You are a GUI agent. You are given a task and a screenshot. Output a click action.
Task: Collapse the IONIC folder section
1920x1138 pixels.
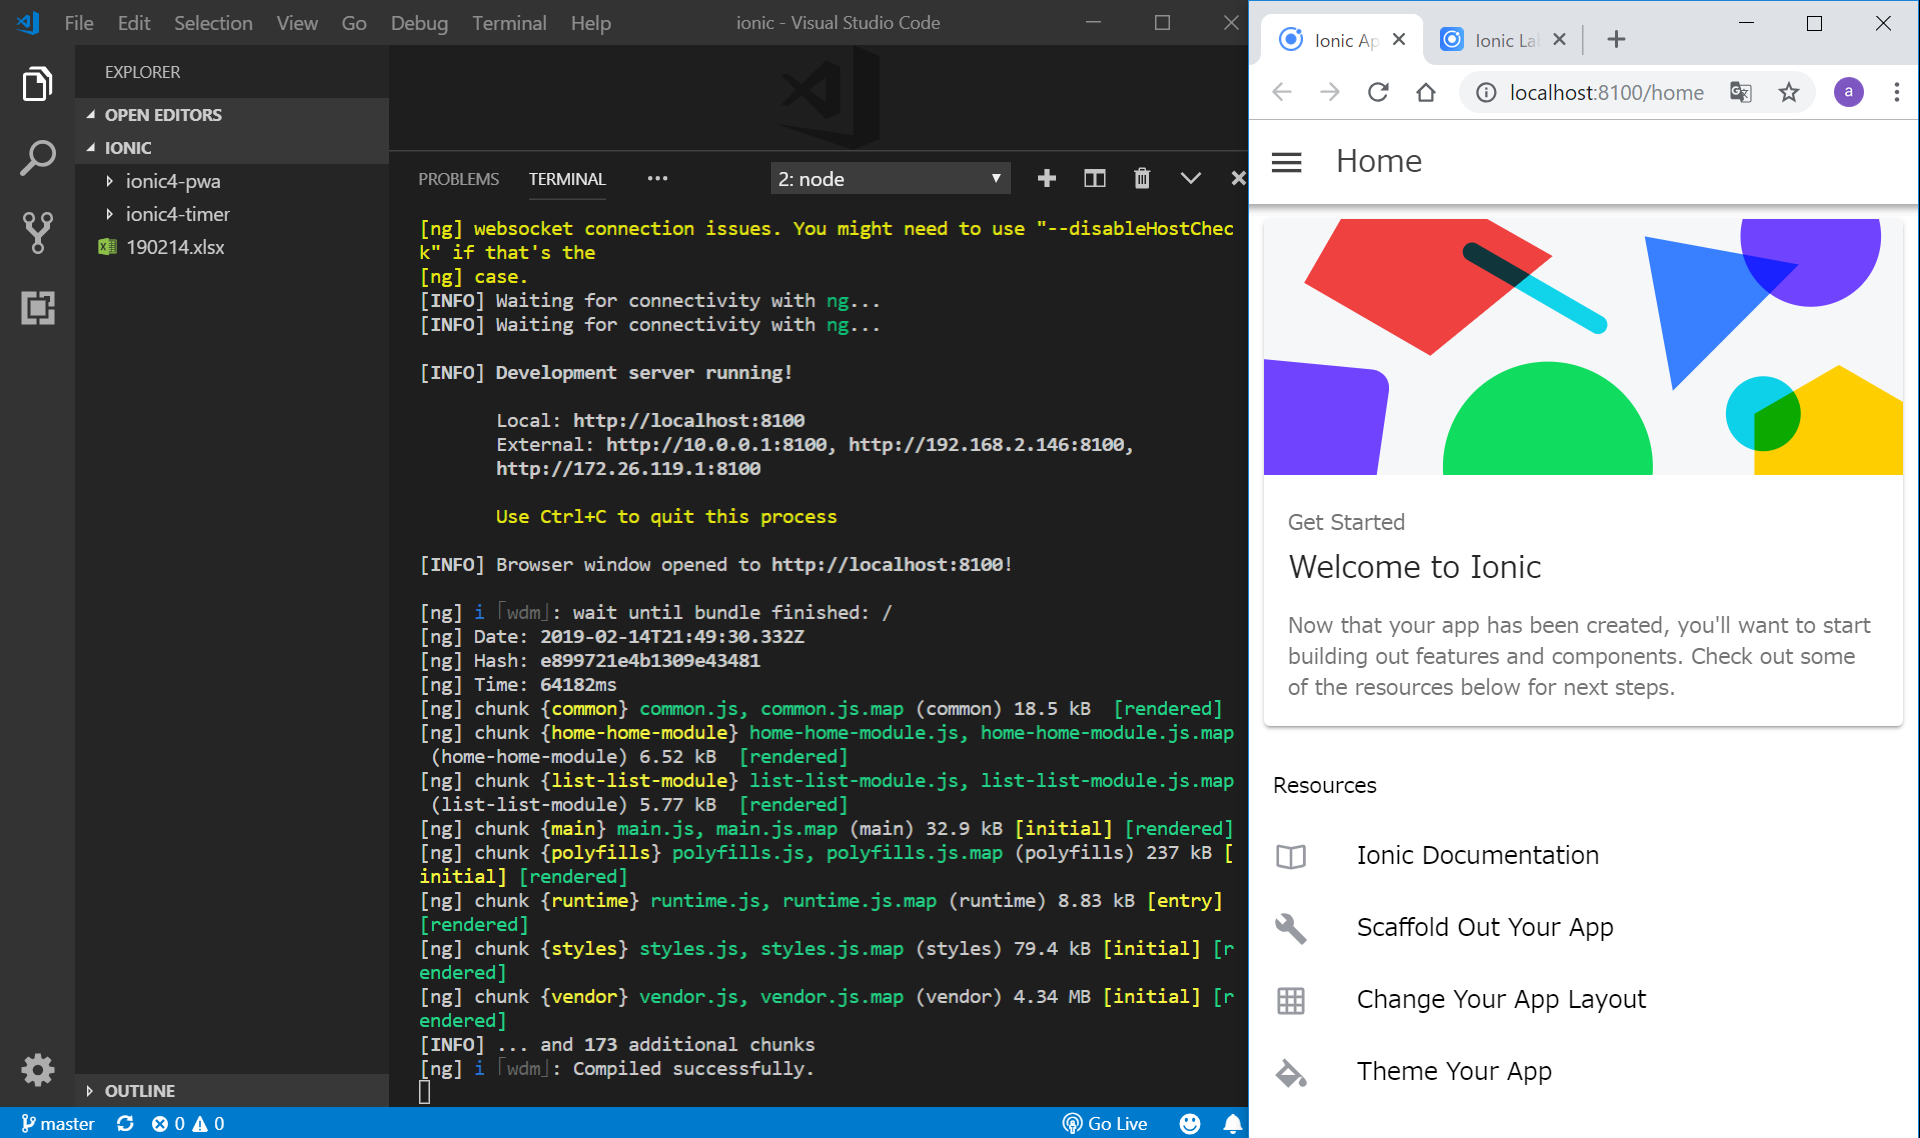tap(232, 147)
